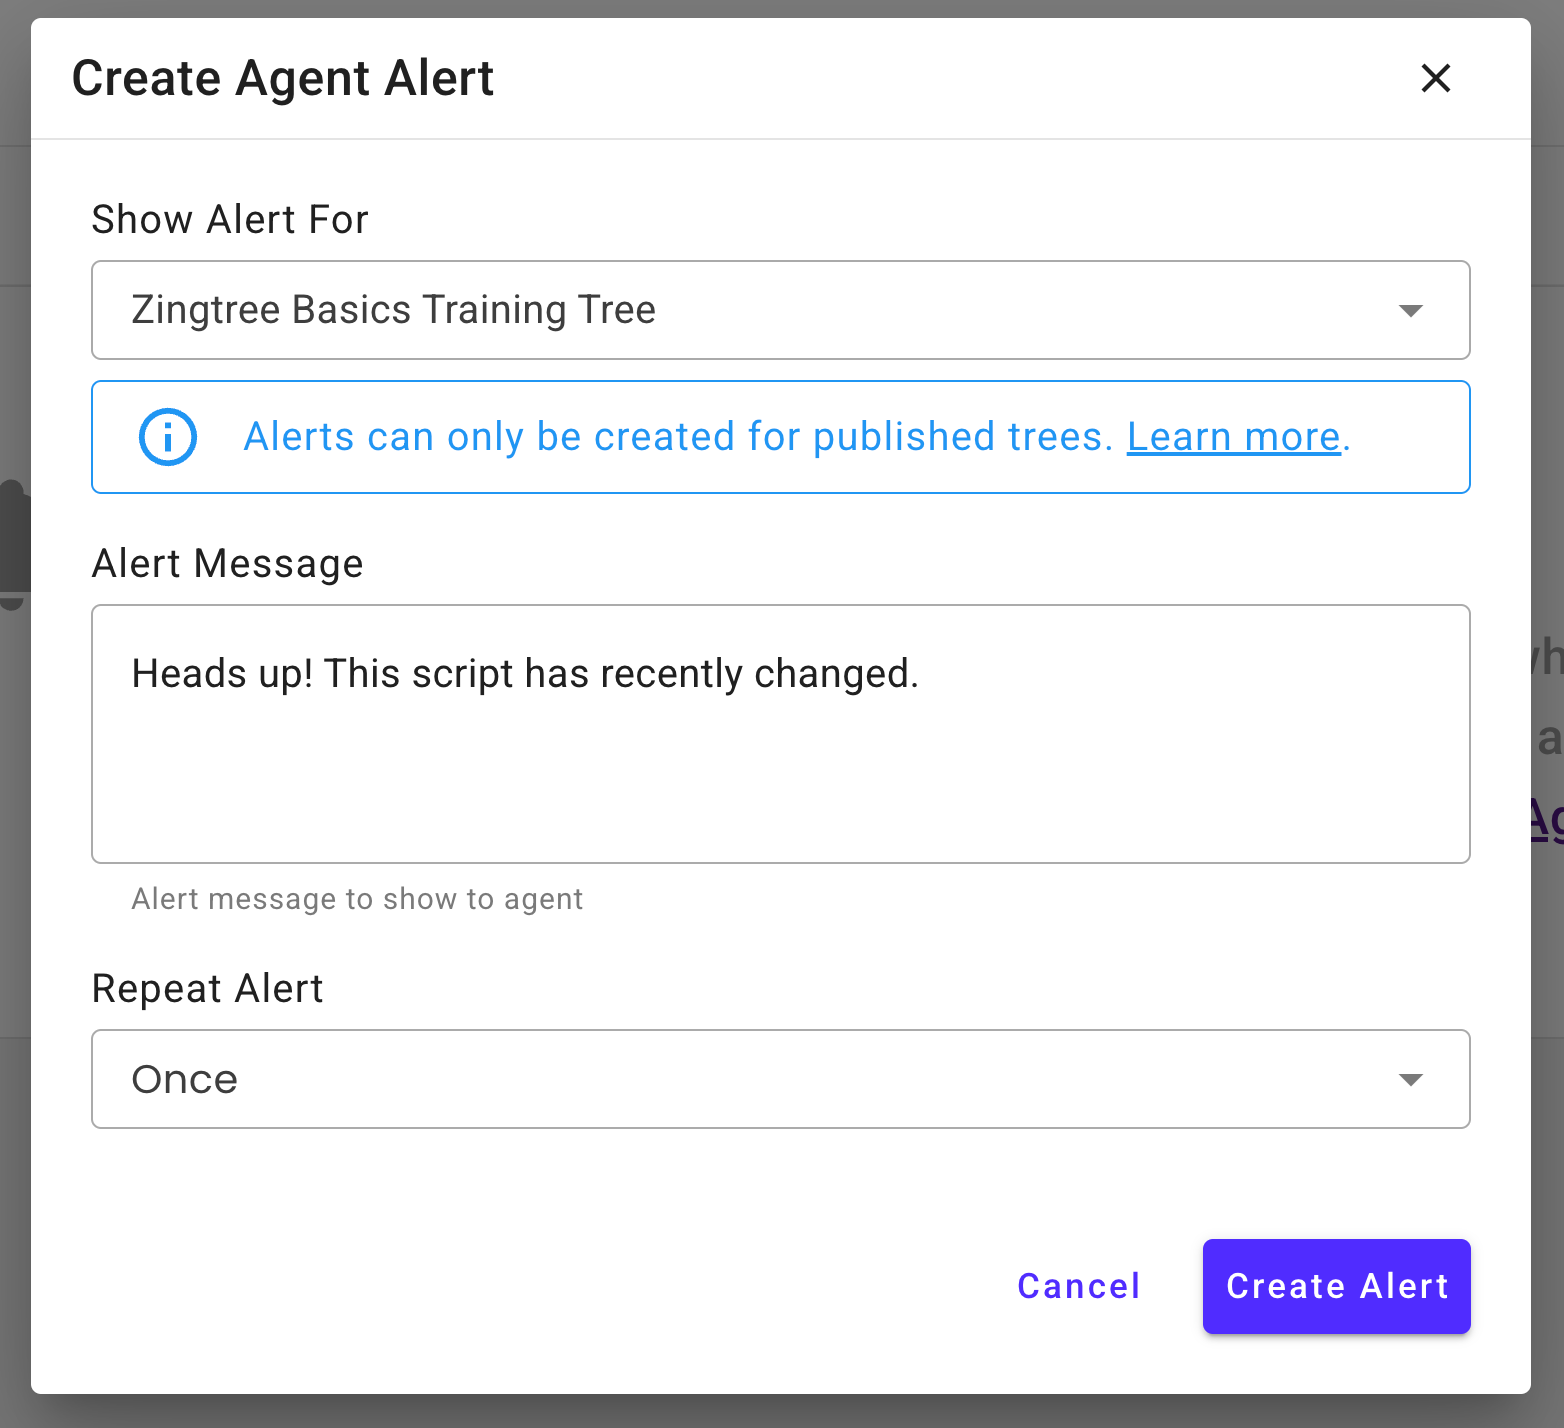Click the Repeat Alert label
Screen dimensions: 1564x1428
click(207, 988)
